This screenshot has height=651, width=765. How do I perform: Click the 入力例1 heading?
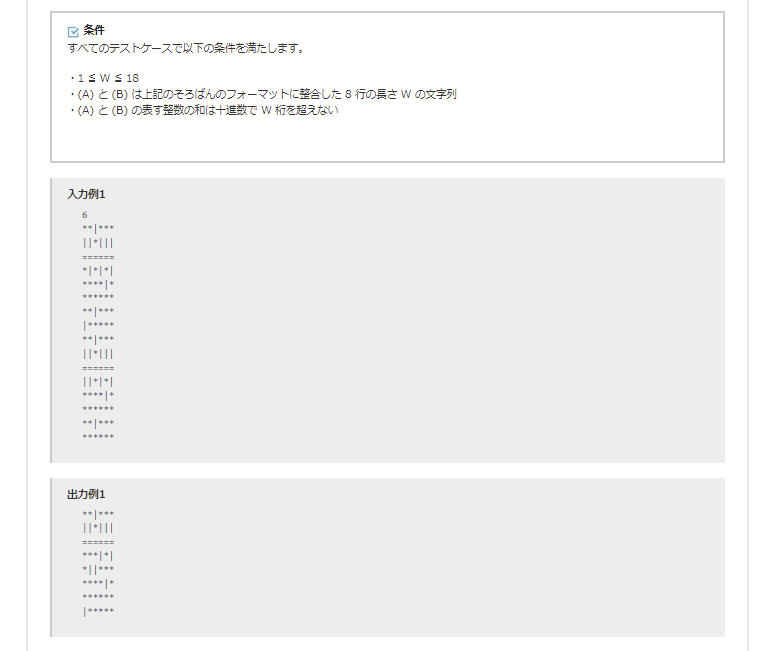pyautogui.click(x=86, y=194)
